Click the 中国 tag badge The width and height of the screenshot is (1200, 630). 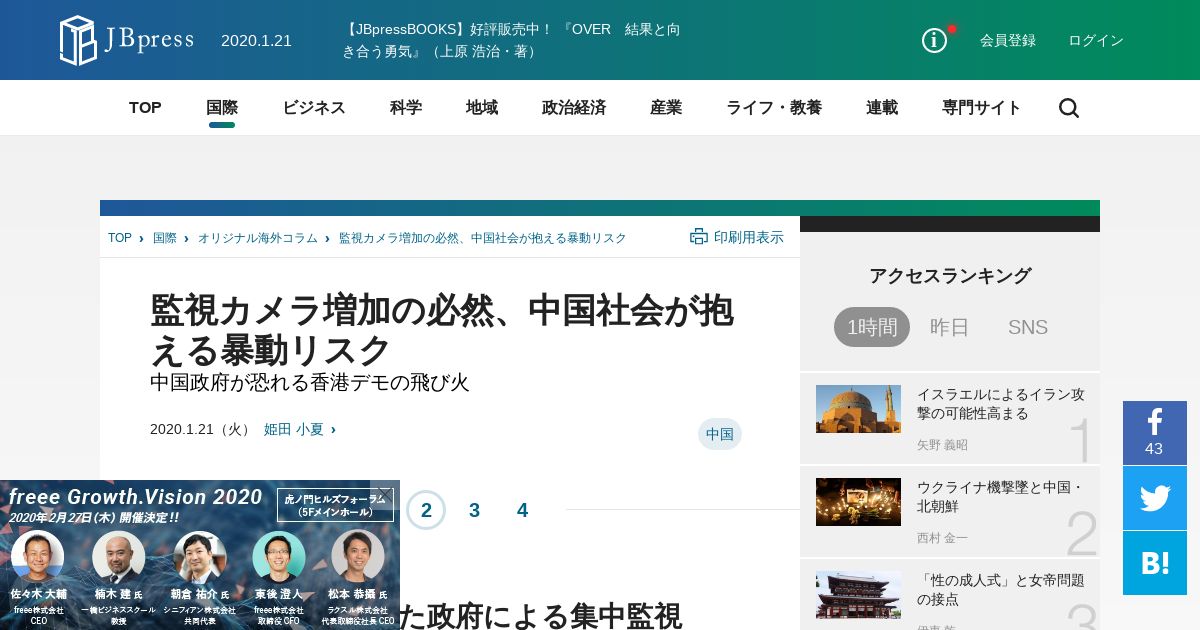720,434
